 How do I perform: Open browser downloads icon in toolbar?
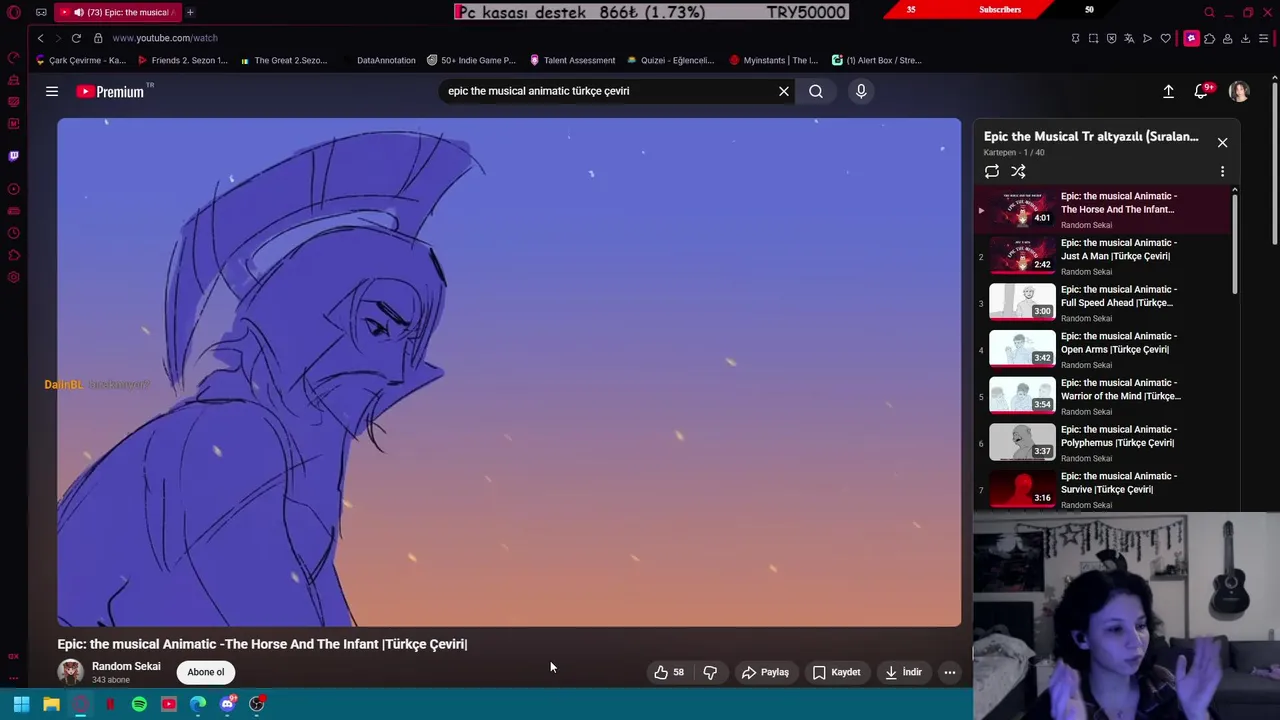1245,38
